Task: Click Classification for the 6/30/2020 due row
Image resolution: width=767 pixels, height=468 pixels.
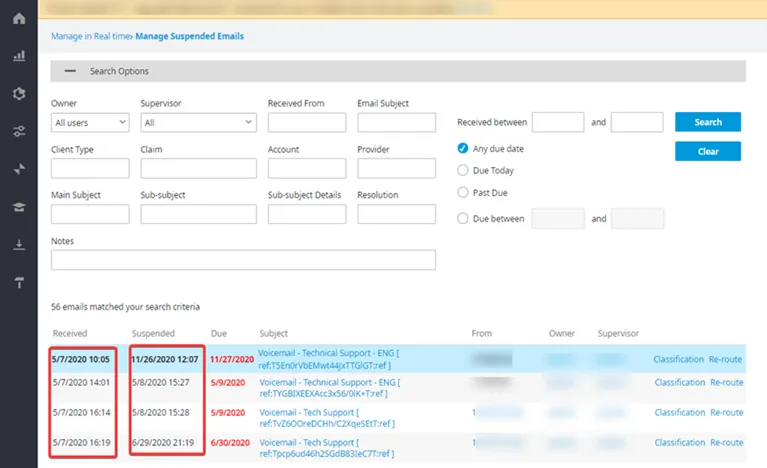Action: click(x=680, y=443)
